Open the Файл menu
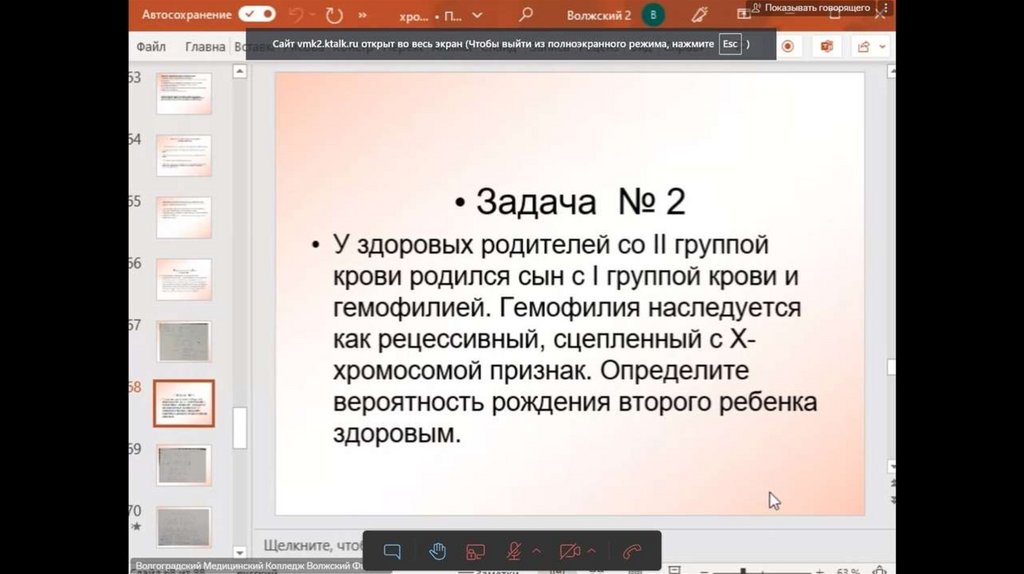This screenshot has width=1024, height=574. (151, 47)
